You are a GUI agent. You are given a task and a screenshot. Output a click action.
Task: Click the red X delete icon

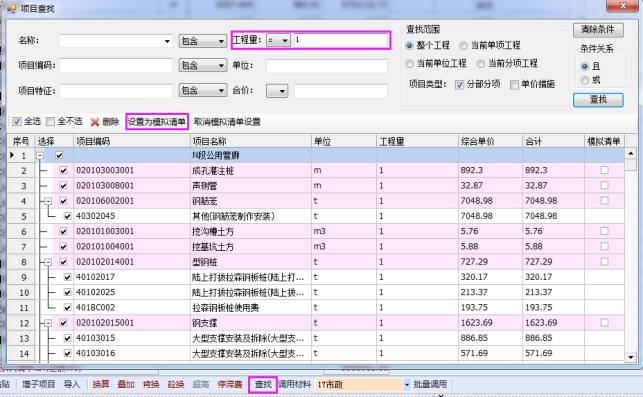click(95, 122)
